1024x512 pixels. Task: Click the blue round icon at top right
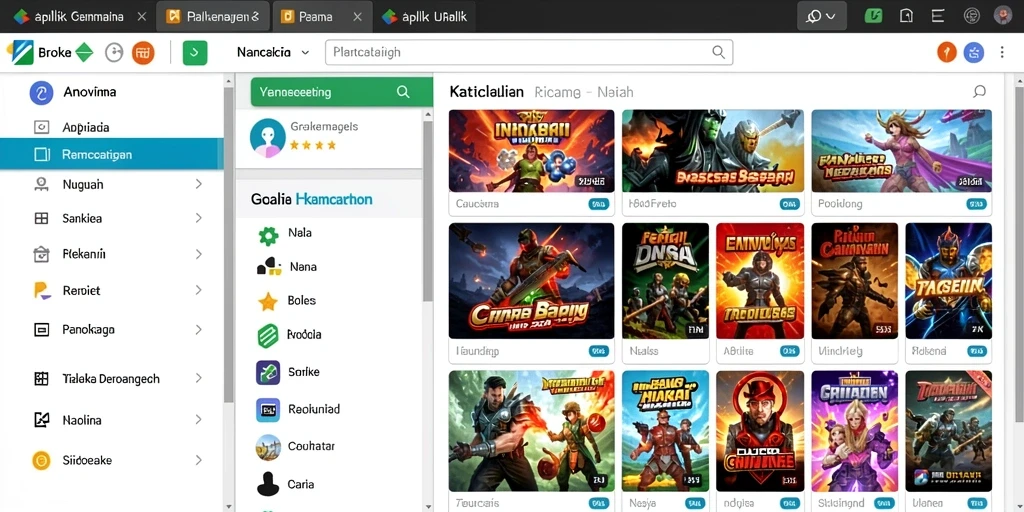(x=974, y=52)
